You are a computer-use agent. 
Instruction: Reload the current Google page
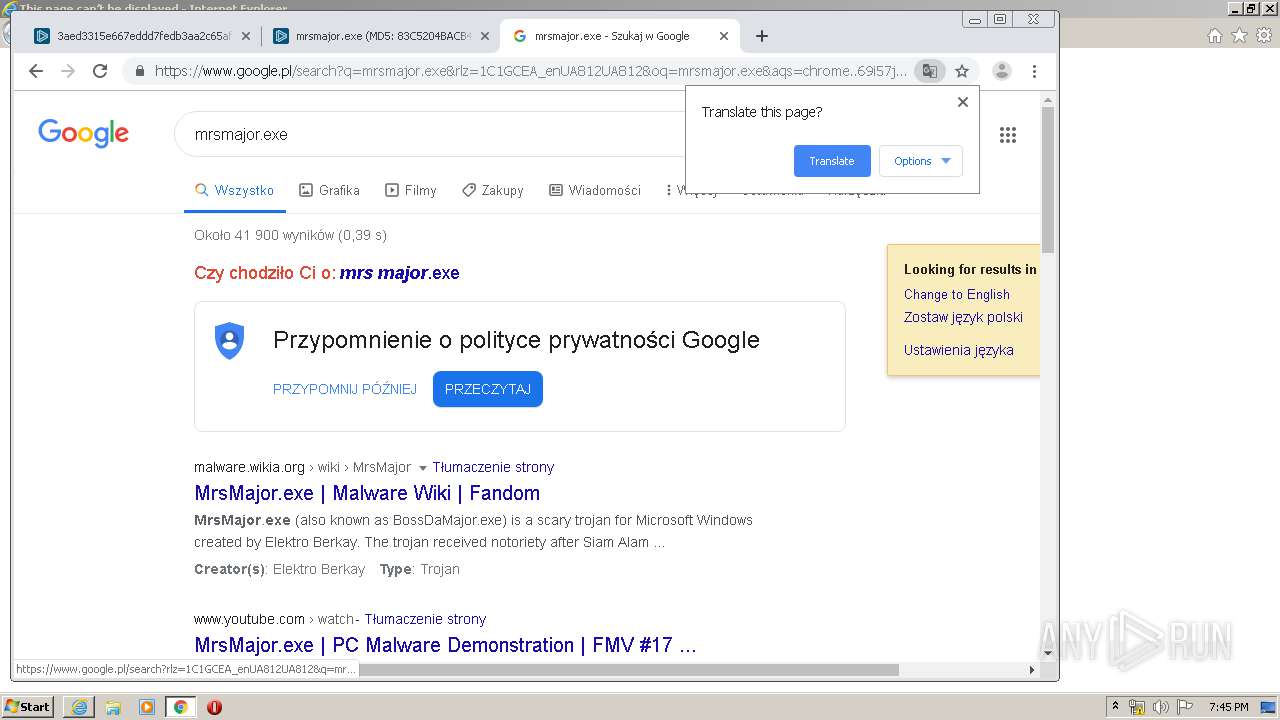click(100, 71)
